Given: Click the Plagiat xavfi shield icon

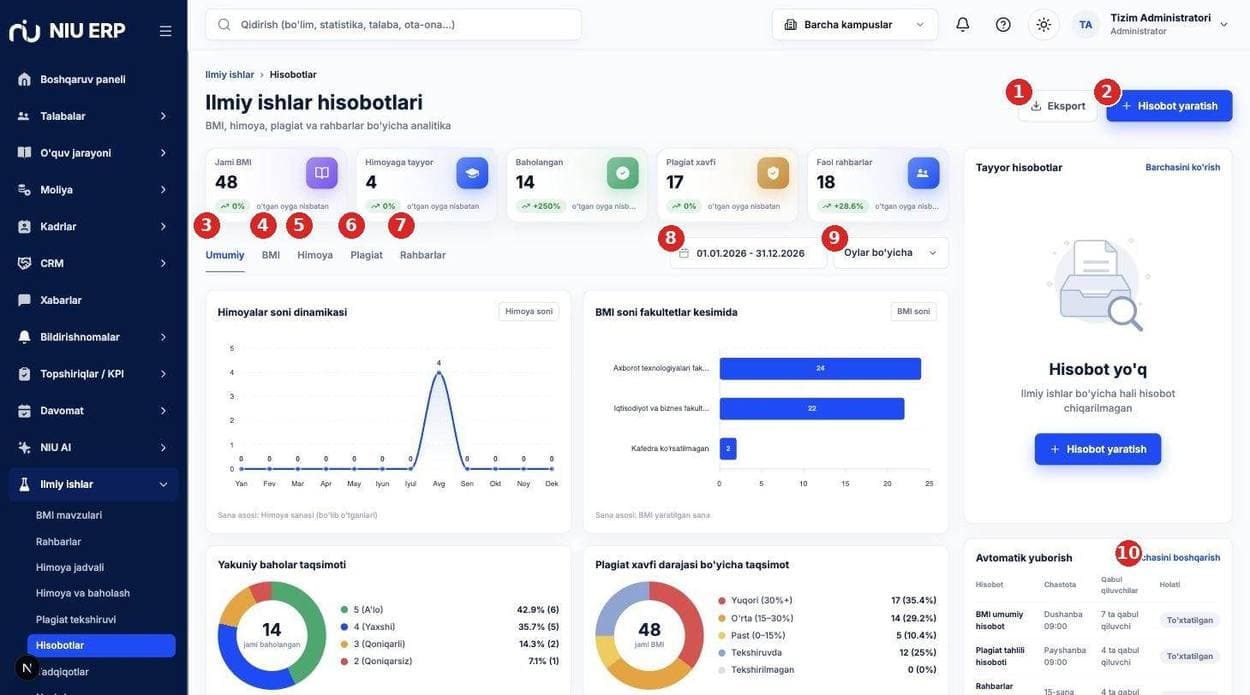Looking at the screenshot, I should tap(773, 173).
